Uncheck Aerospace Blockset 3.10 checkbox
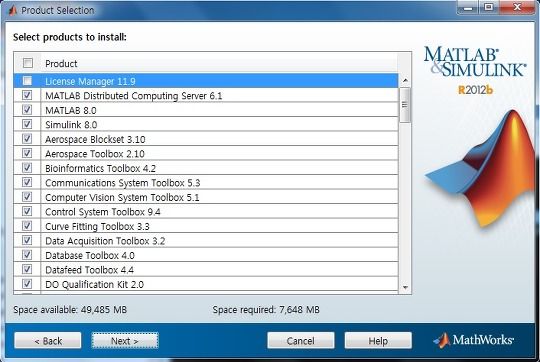Viewport: 540px width, 362px height. tap(27, 138)
